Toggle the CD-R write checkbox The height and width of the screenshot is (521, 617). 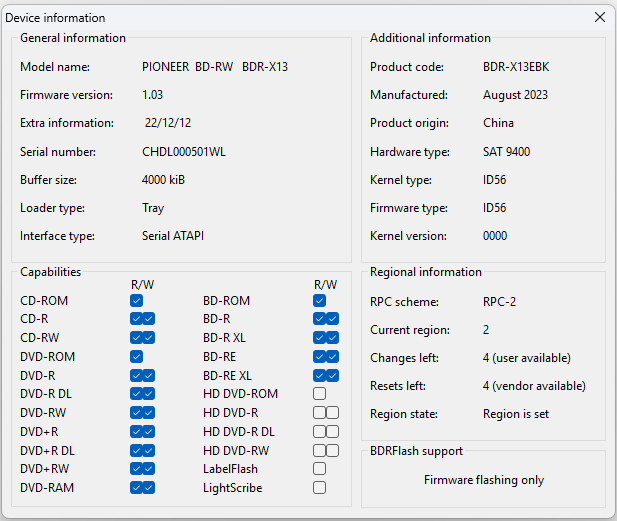click(149, 319)
